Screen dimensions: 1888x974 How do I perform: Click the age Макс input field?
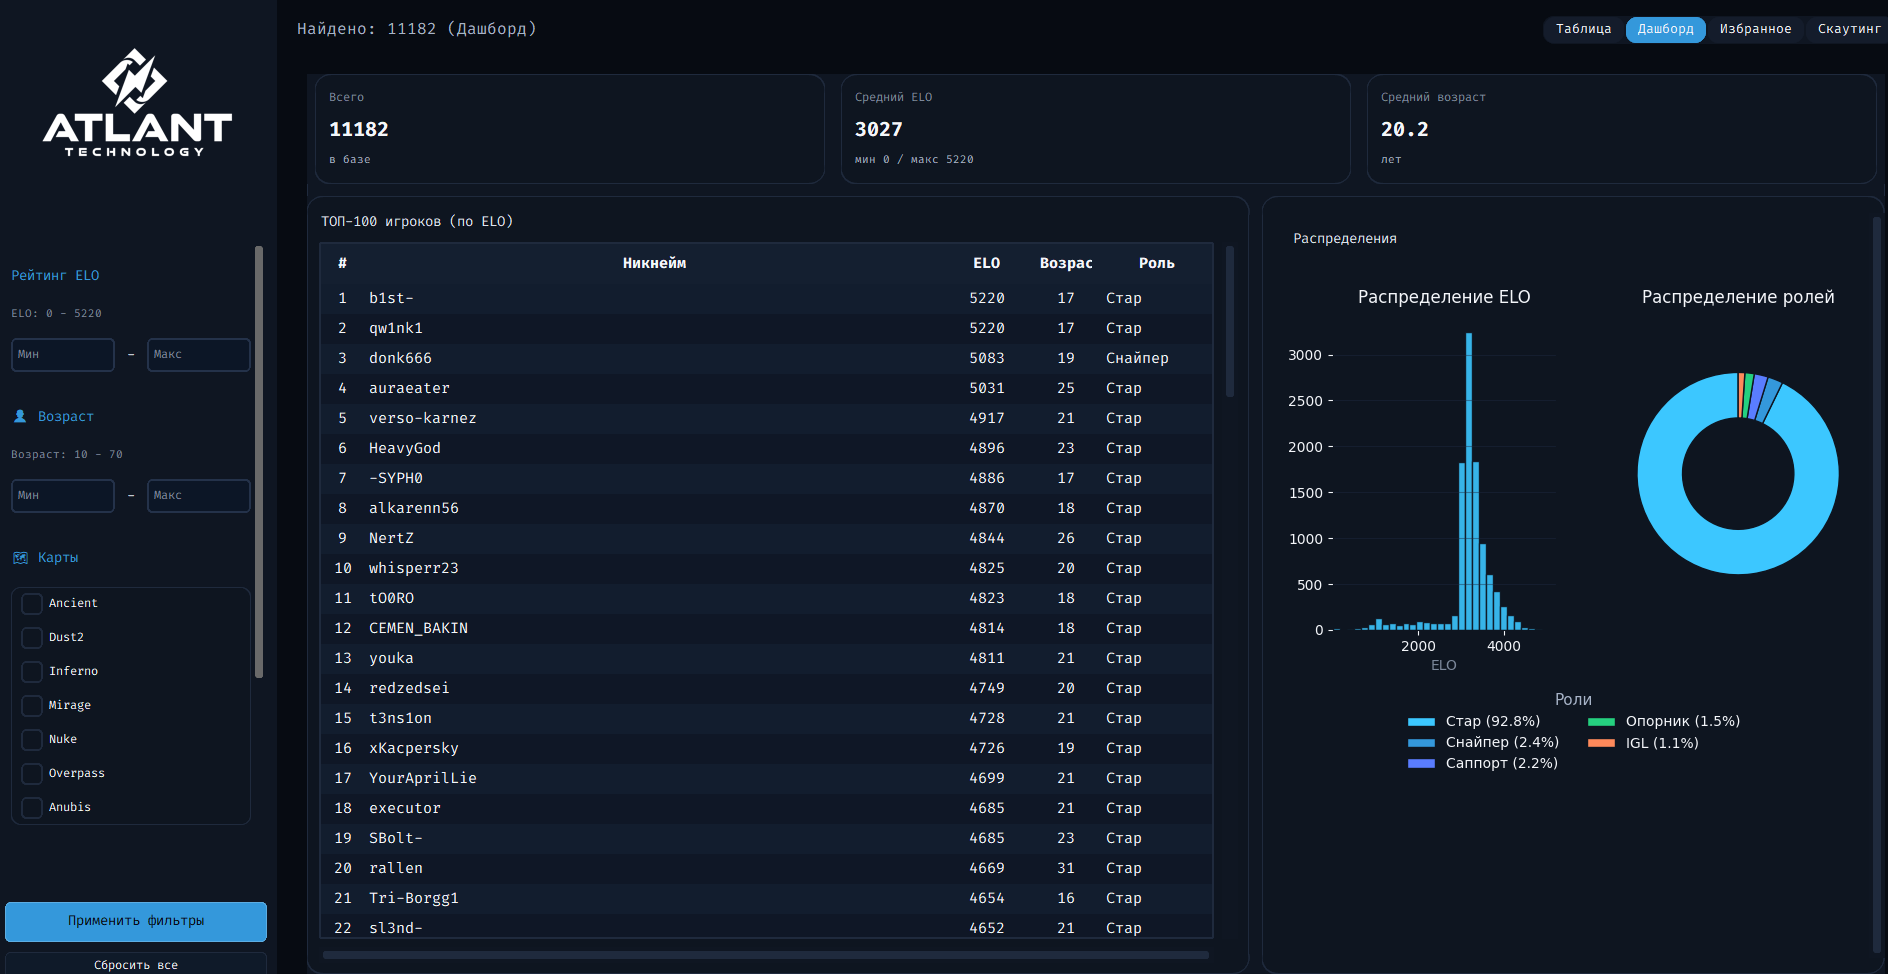[198, 495]
